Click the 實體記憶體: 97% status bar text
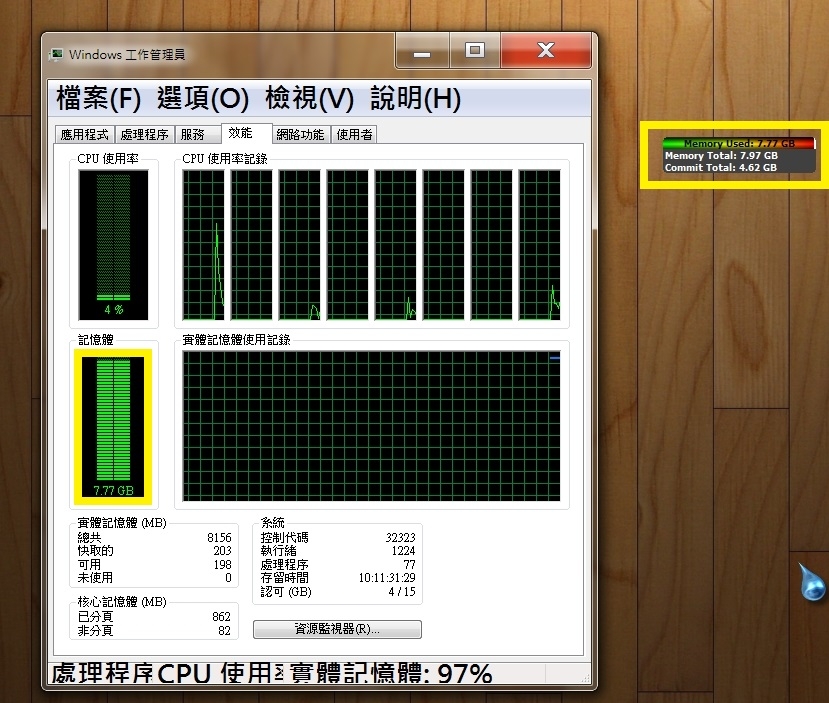Viewport: 829px width, 703px height. 391,673
